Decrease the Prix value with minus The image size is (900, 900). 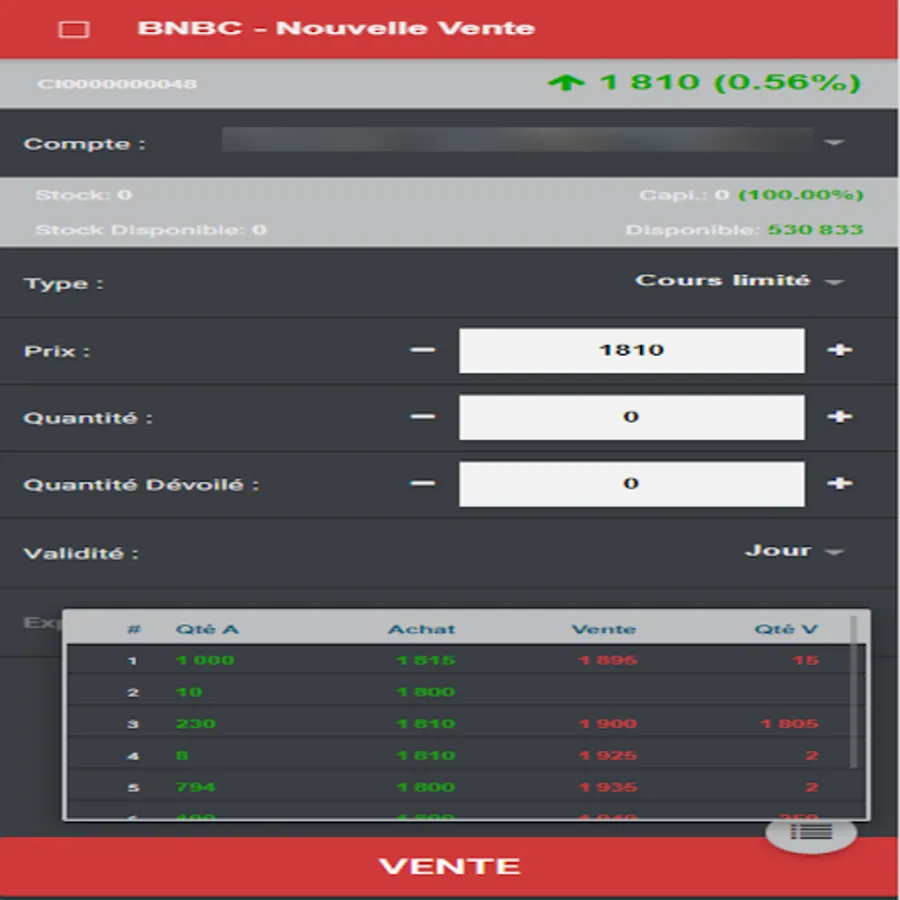(423, 350)
